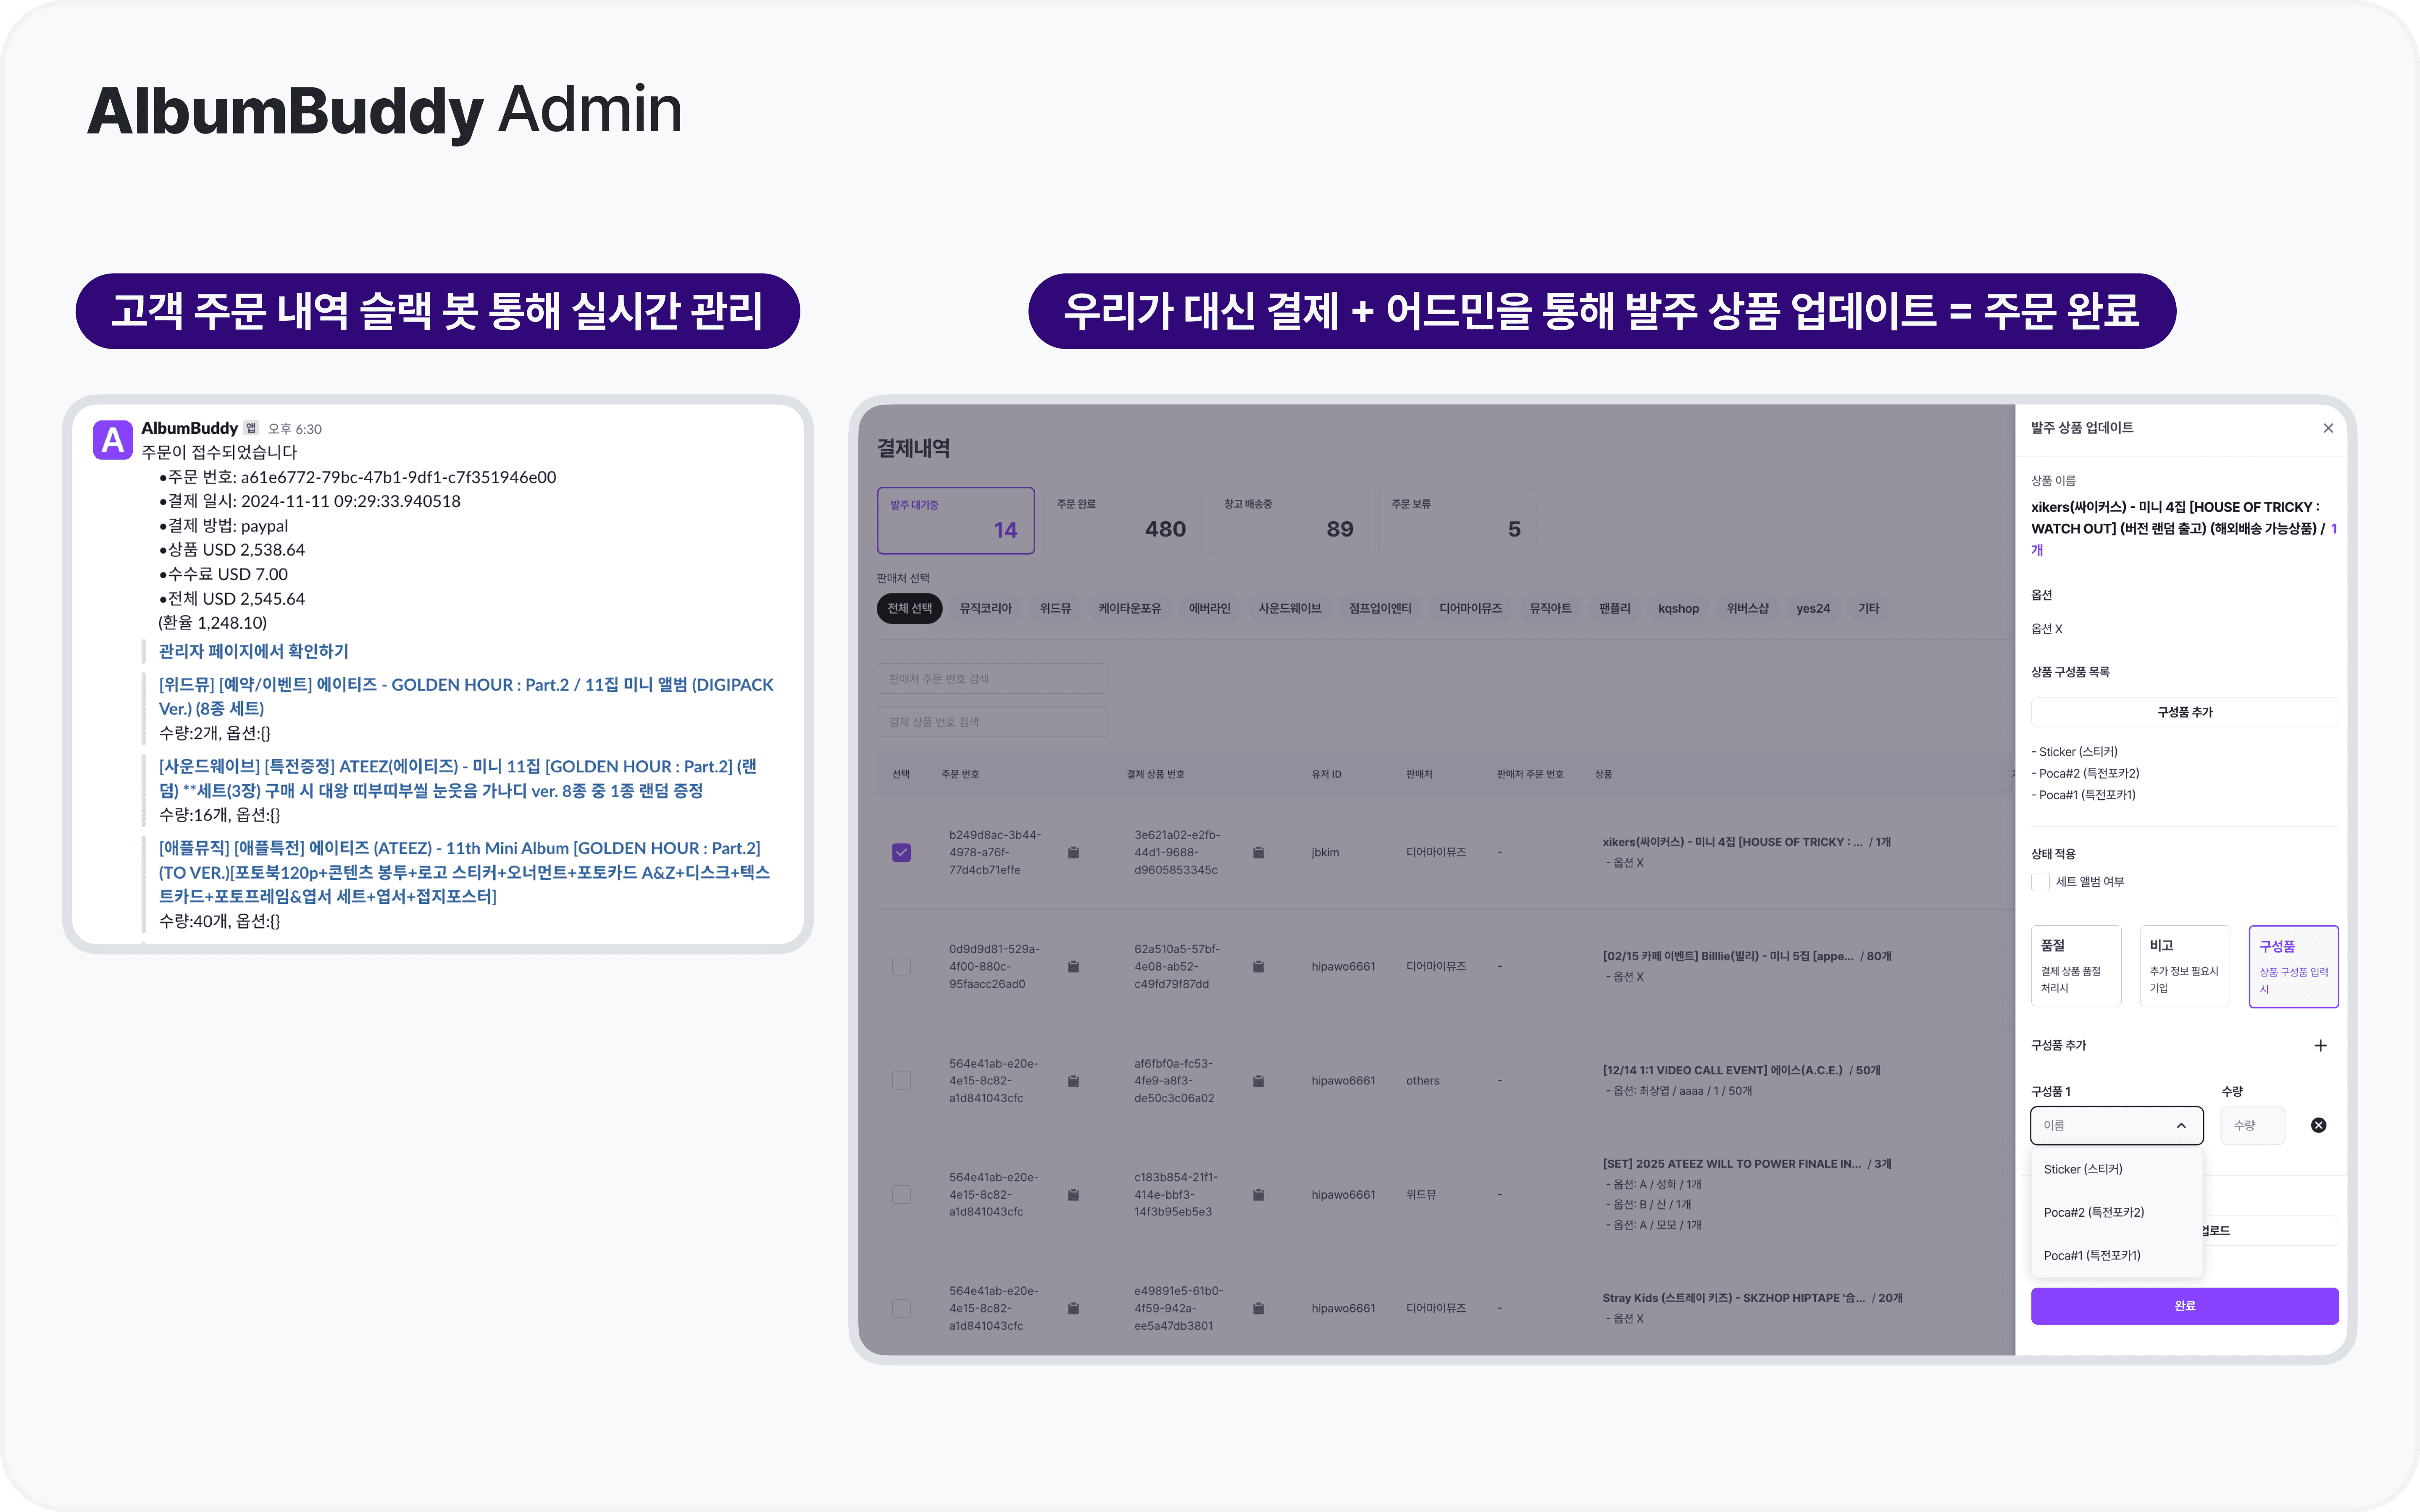Switch to 발주 대기중 status tab
The image size is (2420, 1512).
click(955, 520)
